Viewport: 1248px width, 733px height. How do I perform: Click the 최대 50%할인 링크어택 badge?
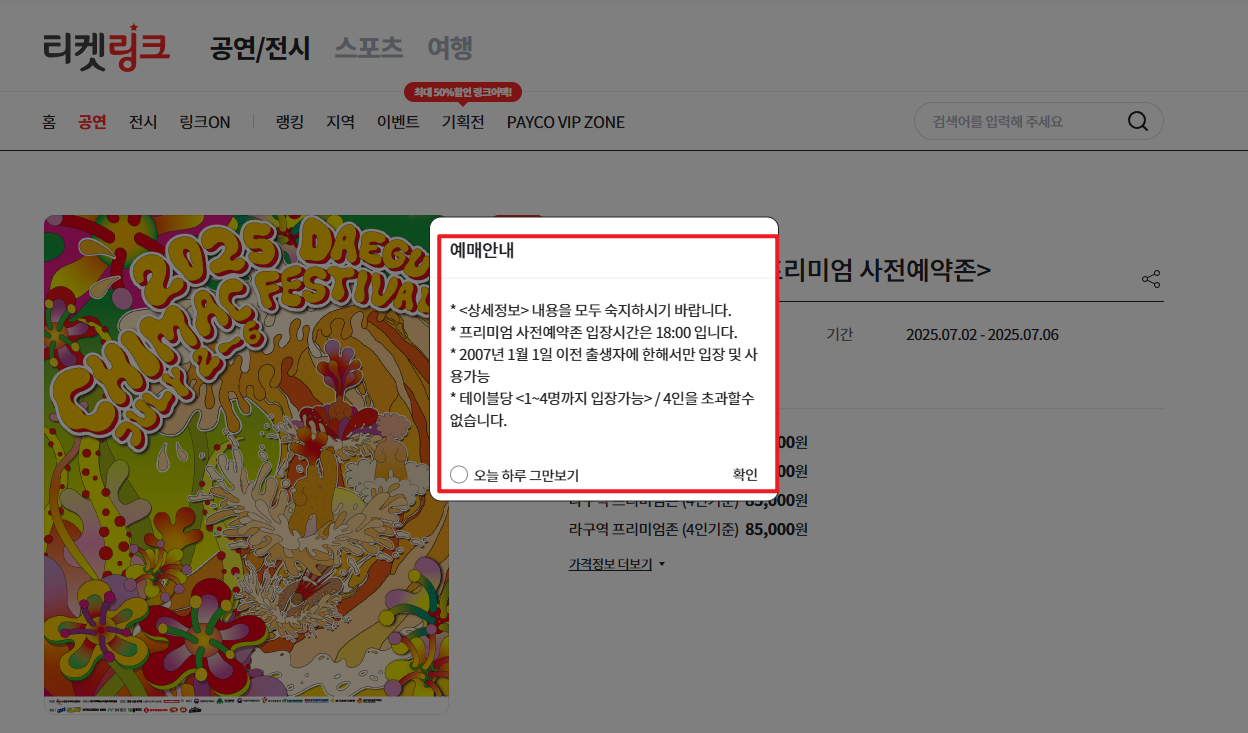(x=462, y=91)
